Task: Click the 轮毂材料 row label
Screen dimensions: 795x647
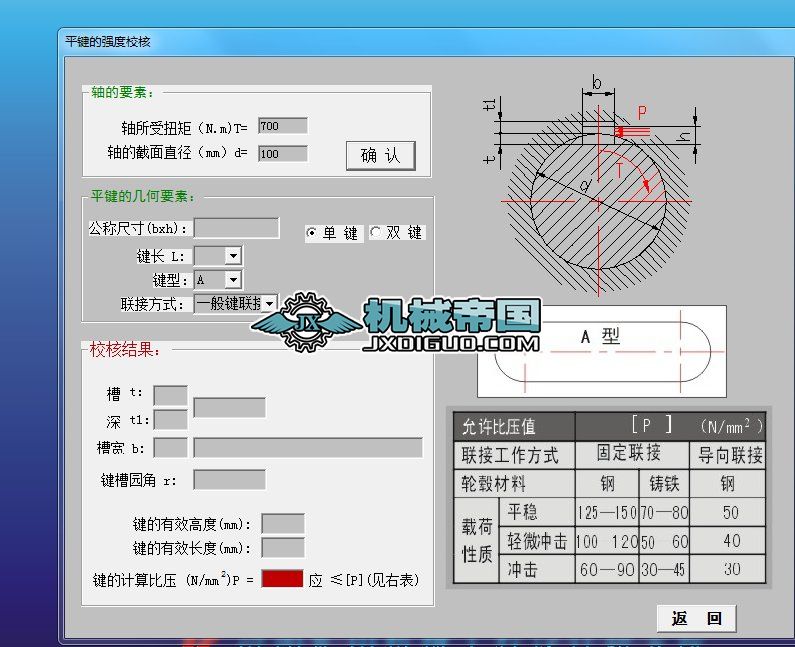Action: click(x=514, y=483)
